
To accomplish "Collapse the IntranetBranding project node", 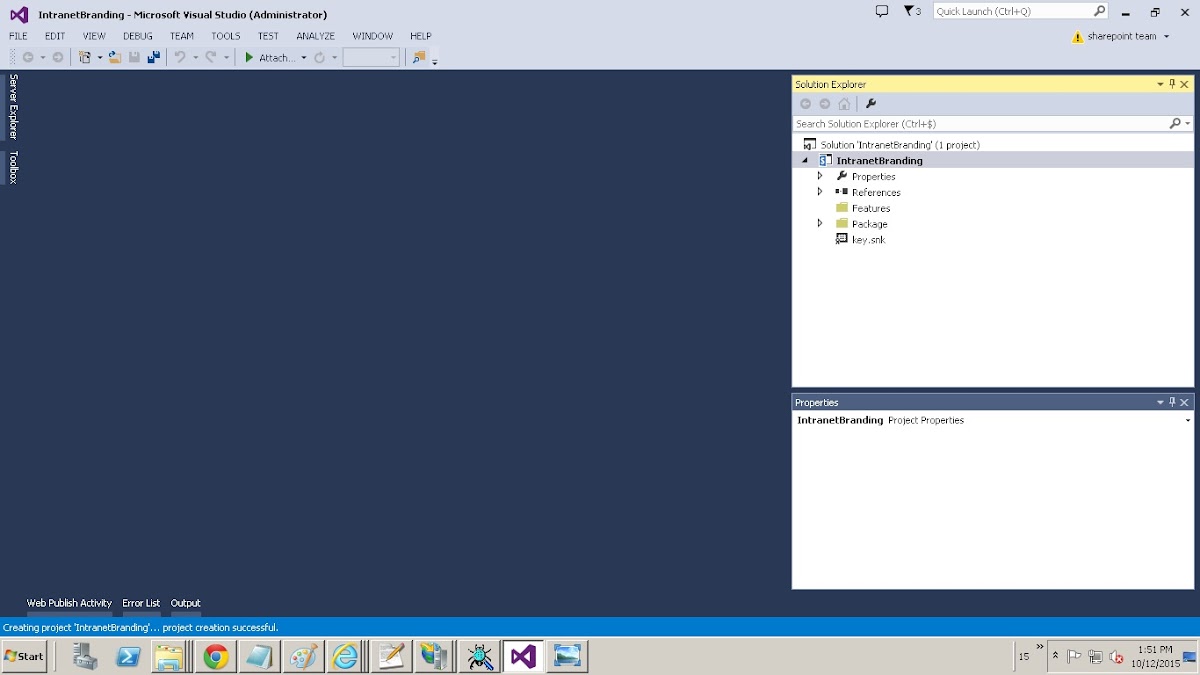I will pyautogui.click(x=805, y=160).
